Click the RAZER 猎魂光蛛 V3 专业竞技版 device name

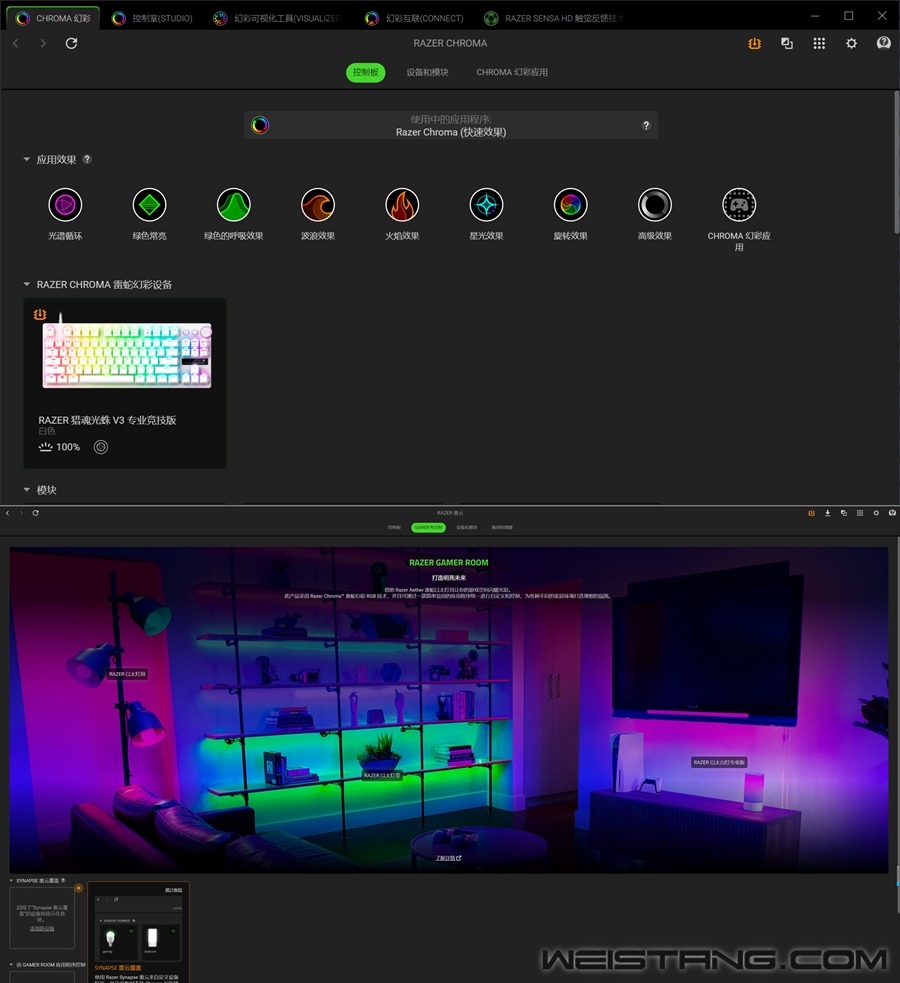point(107,420)
